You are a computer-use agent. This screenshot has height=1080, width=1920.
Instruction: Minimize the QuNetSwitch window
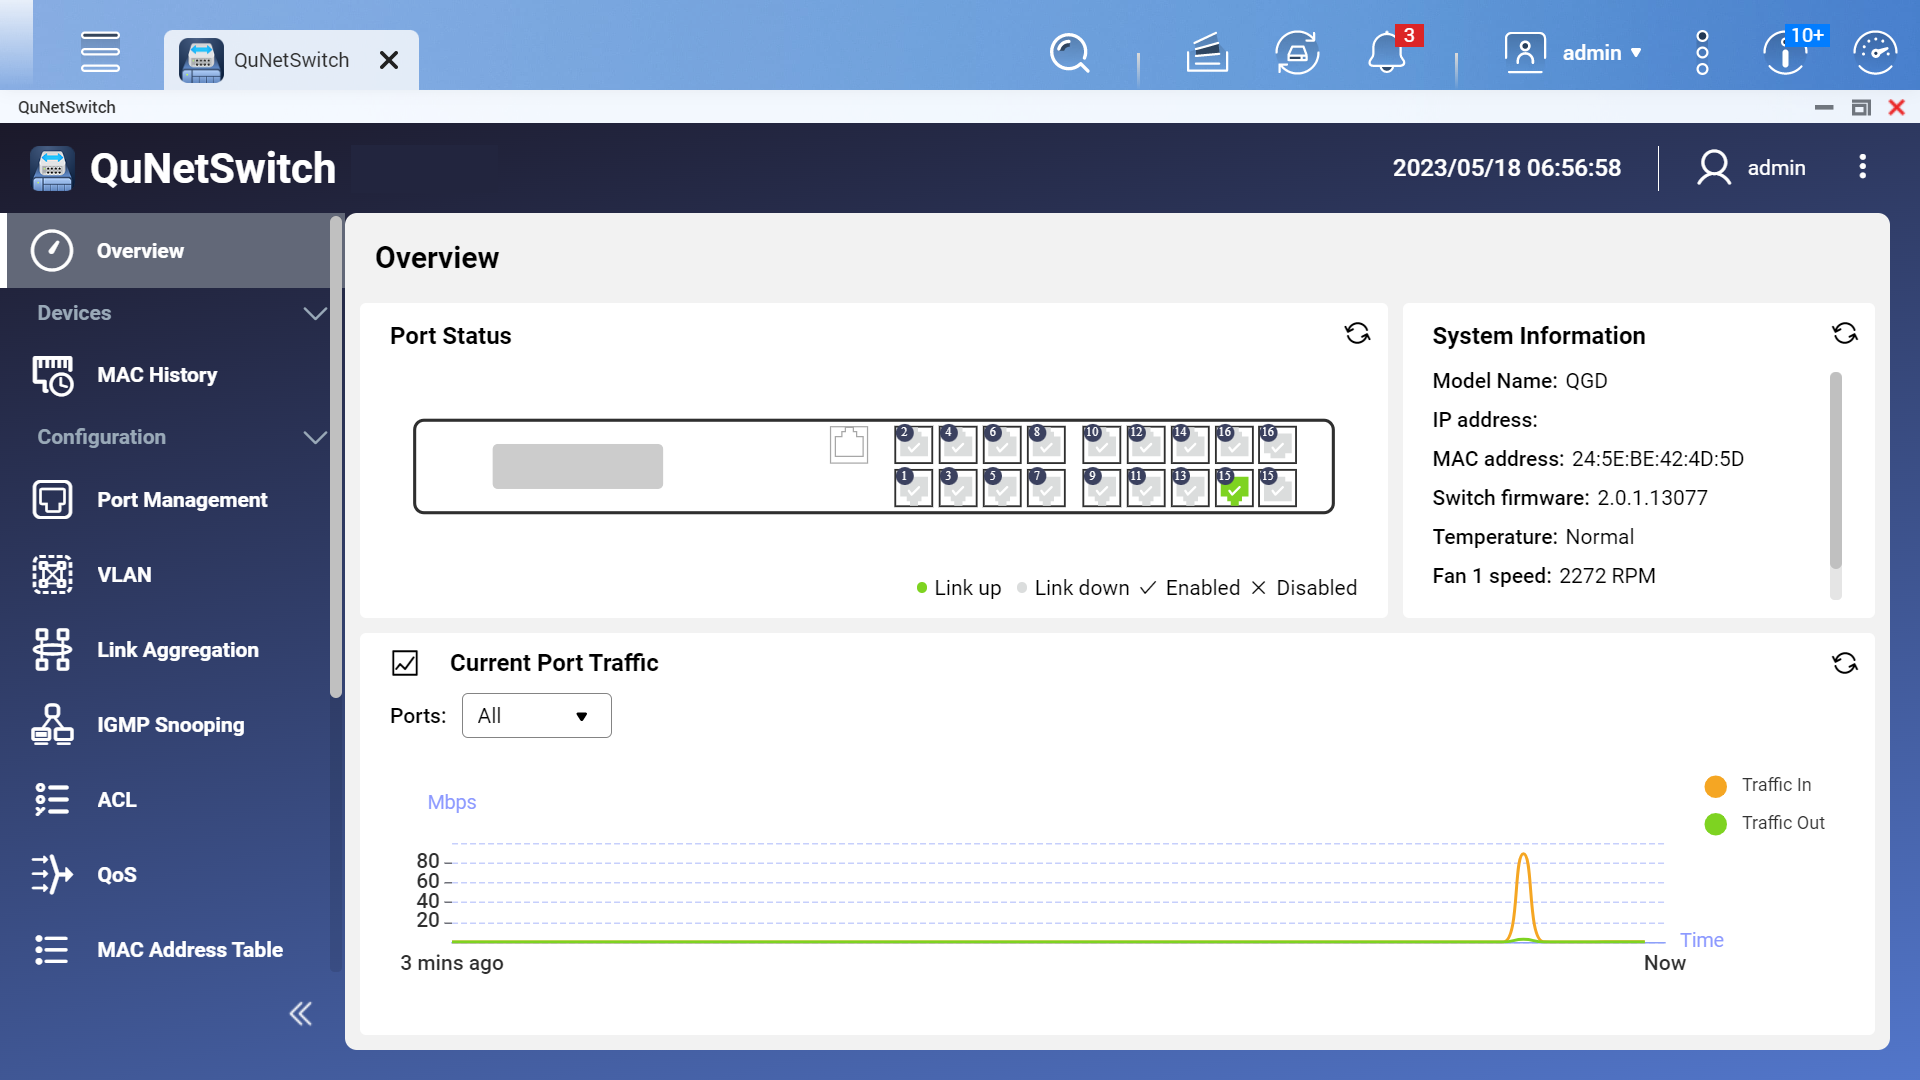coord(1824,107)
